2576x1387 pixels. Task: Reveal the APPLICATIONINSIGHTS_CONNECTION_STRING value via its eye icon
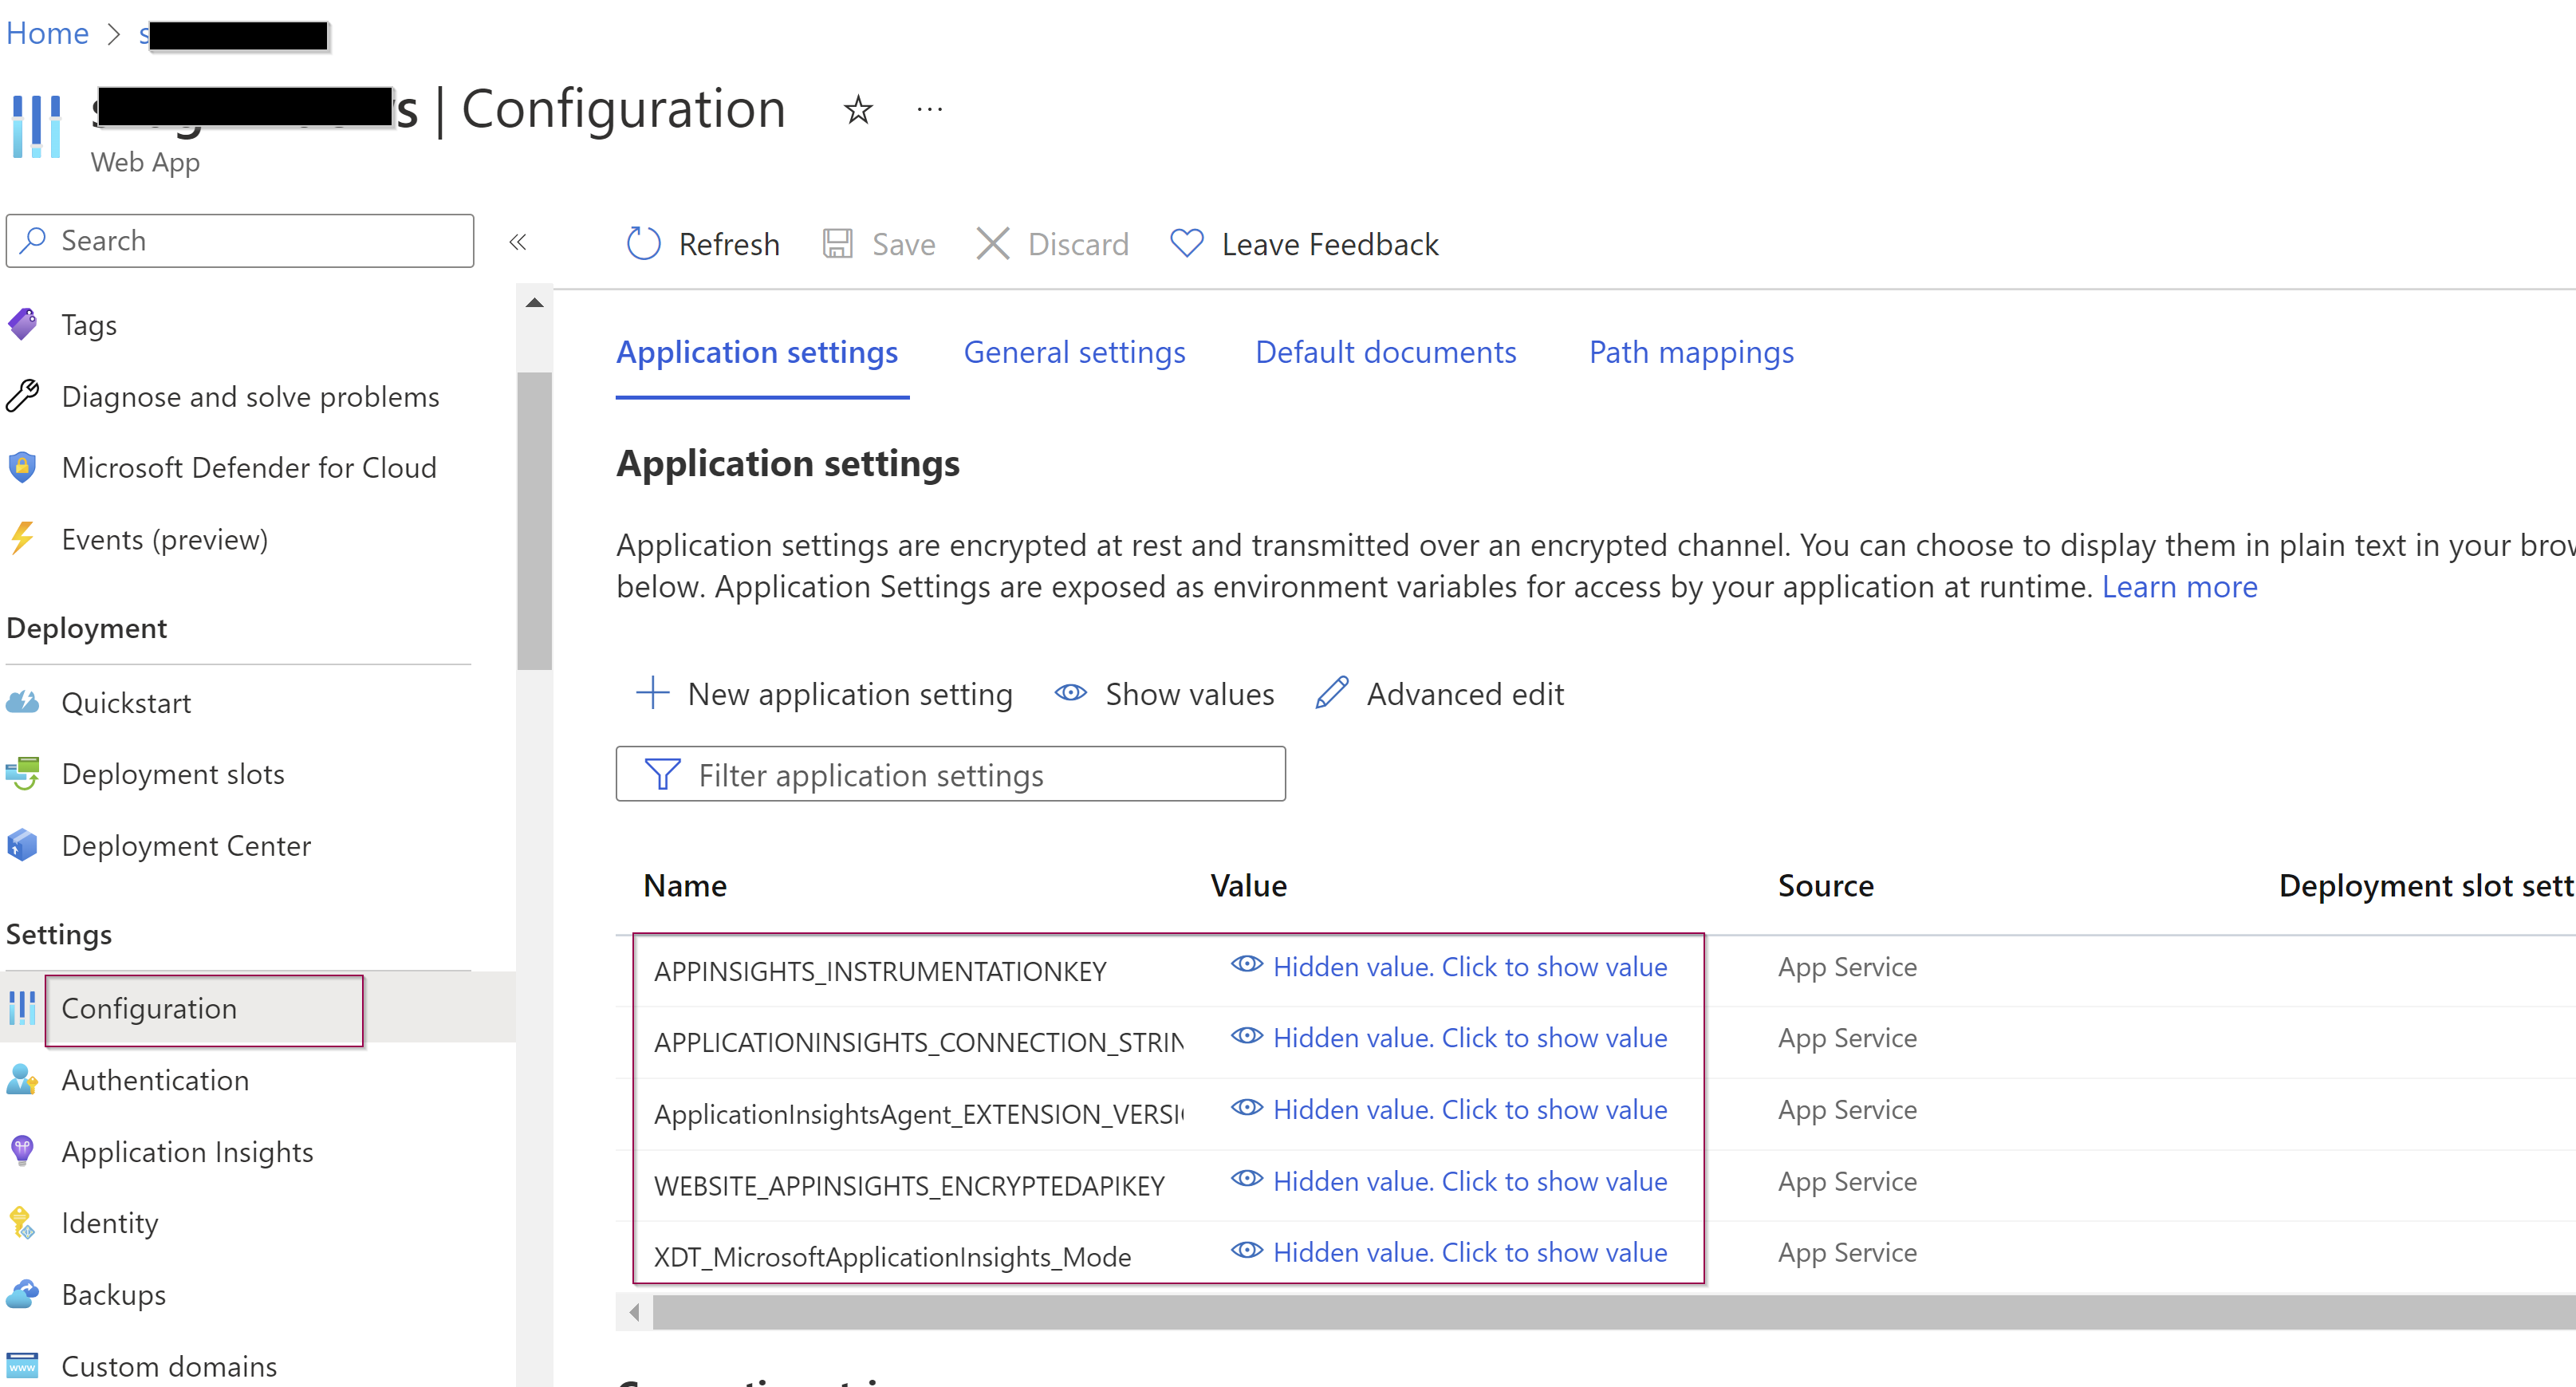pyautogui.click(x=1247, y=1036)
